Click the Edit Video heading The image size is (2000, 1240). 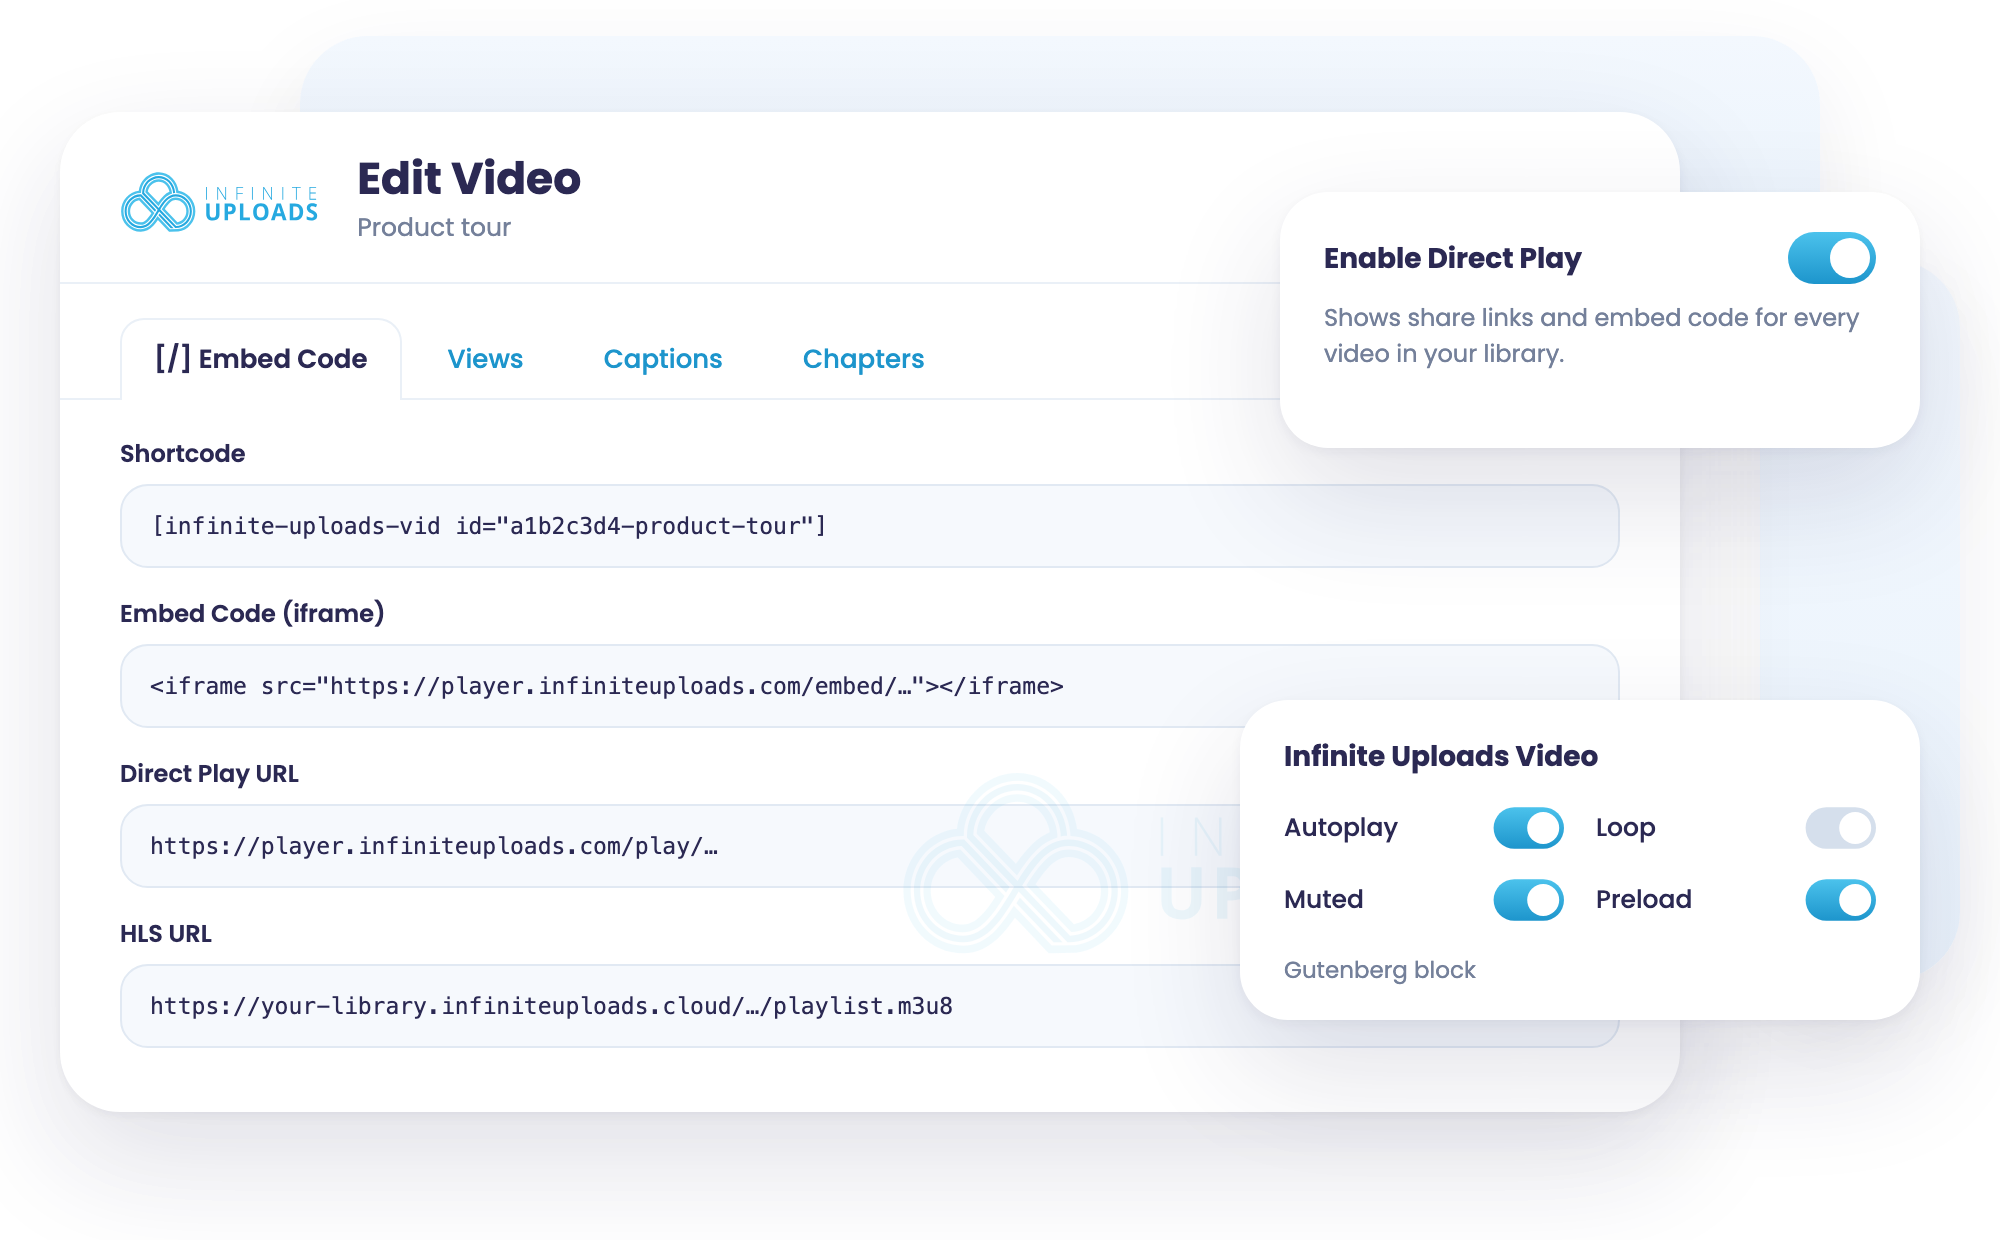pyautogui.click(x=469, y=179)
